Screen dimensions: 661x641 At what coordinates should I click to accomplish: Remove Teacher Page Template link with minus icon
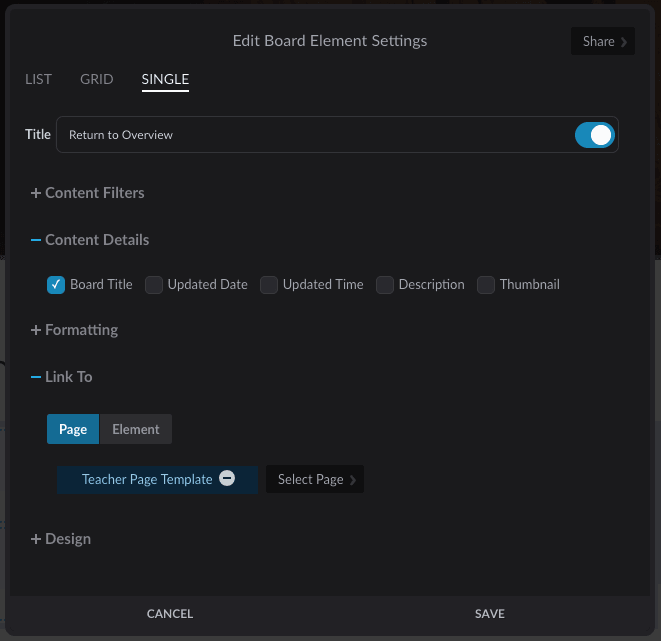point(227,478)
